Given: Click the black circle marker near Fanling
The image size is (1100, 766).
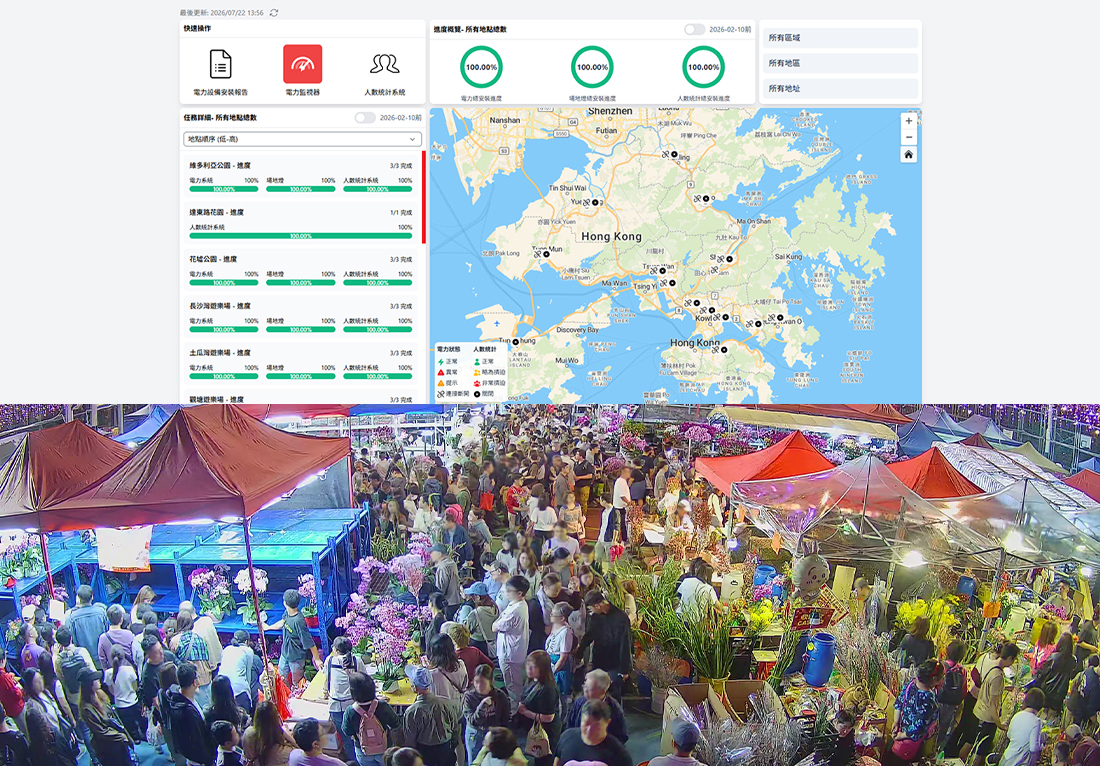Looking at the screenshot, I should (674, 154).
